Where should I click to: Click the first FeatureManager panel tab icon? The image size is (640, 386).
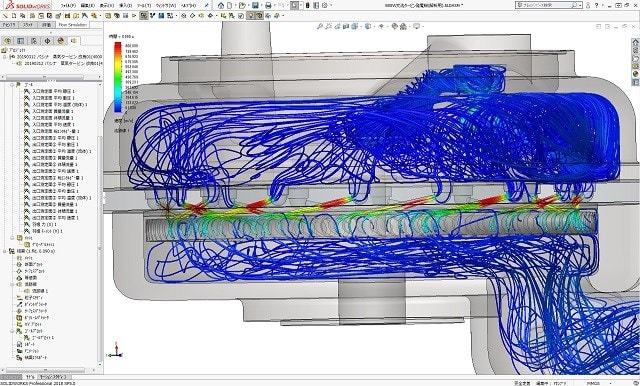pos(8,41)
